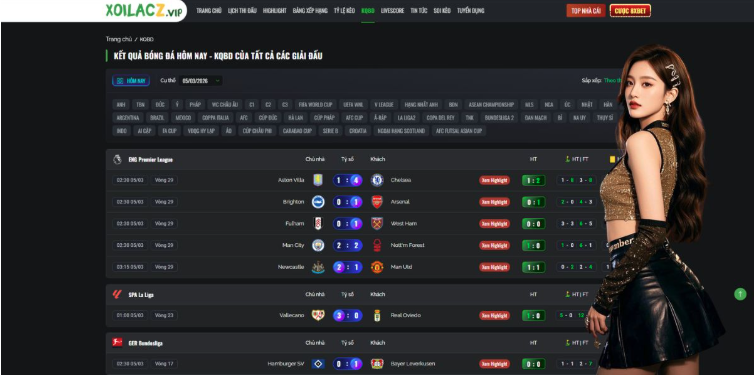Viewport: 755px width, 375px height.
Task: Click the Vallecano club crest
Action: (318, 315)
